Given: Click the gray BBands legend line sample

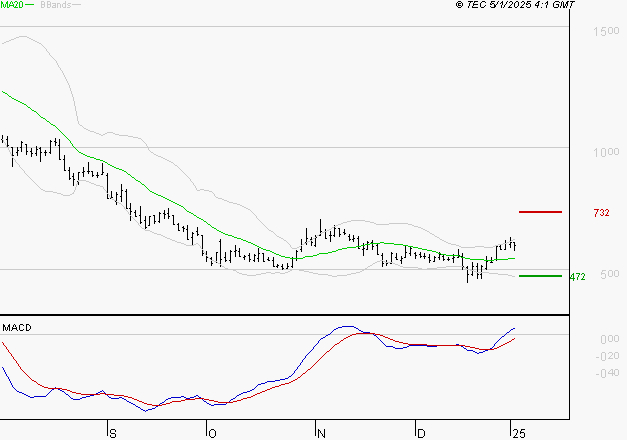Looking at the screenshot, I should tap(76, 5).
